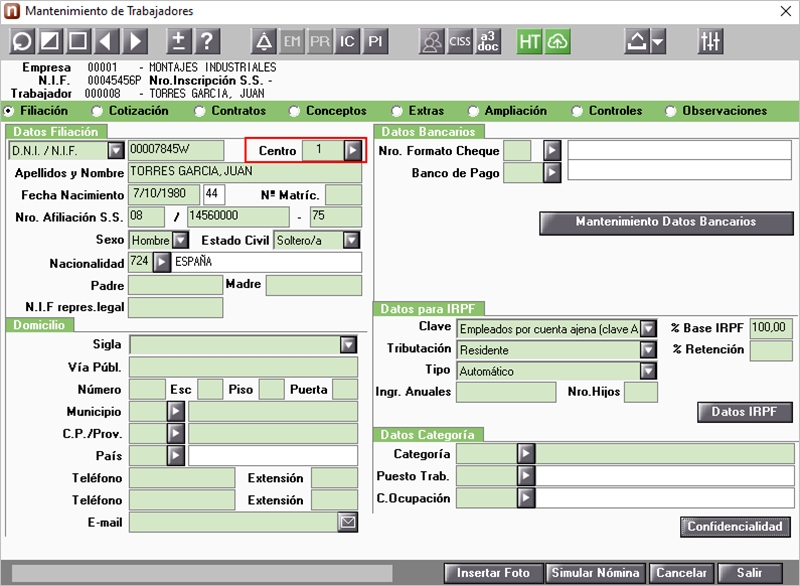Select the Controles radio button
The height and width of the screenshot is (586, 800).
coord(577,111)
